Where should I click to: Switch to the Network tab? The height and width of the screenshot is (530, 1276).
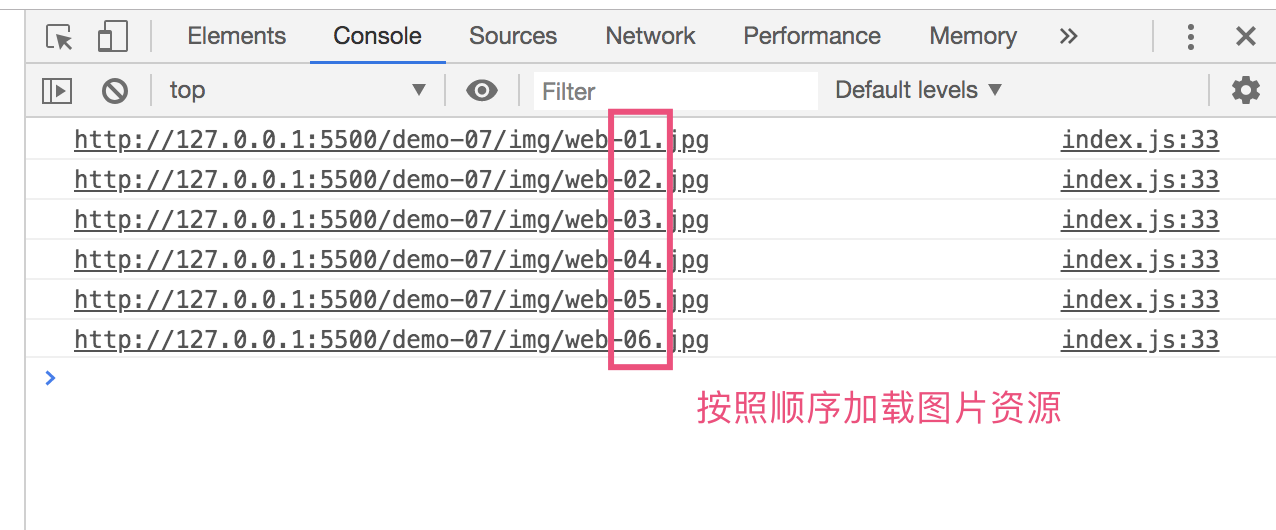coord(650,37)
